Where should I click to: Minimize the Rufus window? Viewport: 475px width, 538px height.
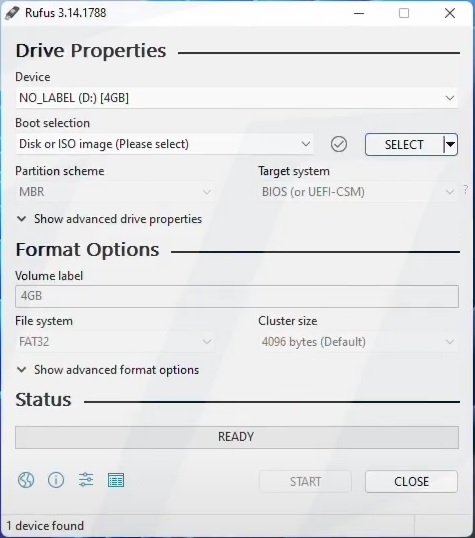point(359,13)
